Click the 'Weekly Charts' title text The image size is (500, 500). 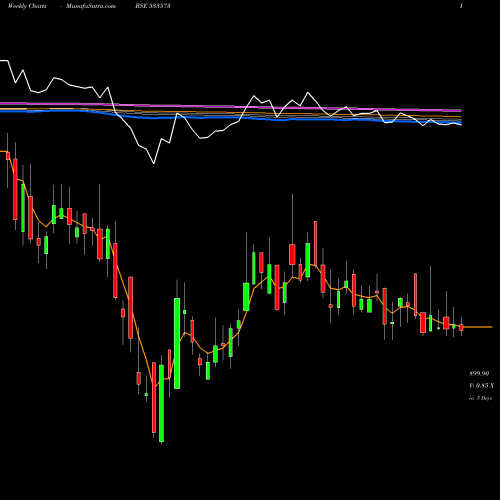pos(27,6)
